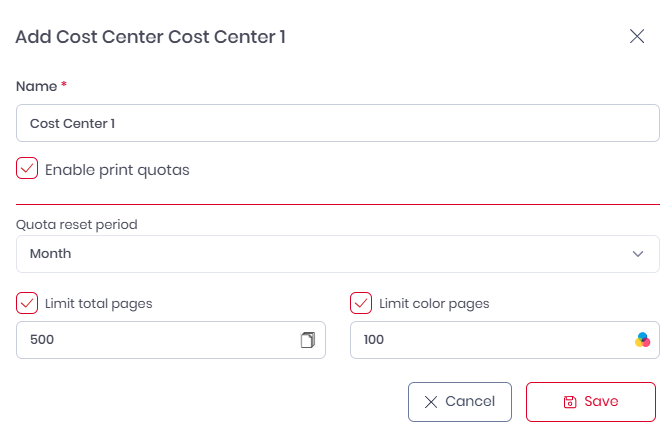
Task: Uncheck the Limit color pages checkbox
Action: coord(361,303)
